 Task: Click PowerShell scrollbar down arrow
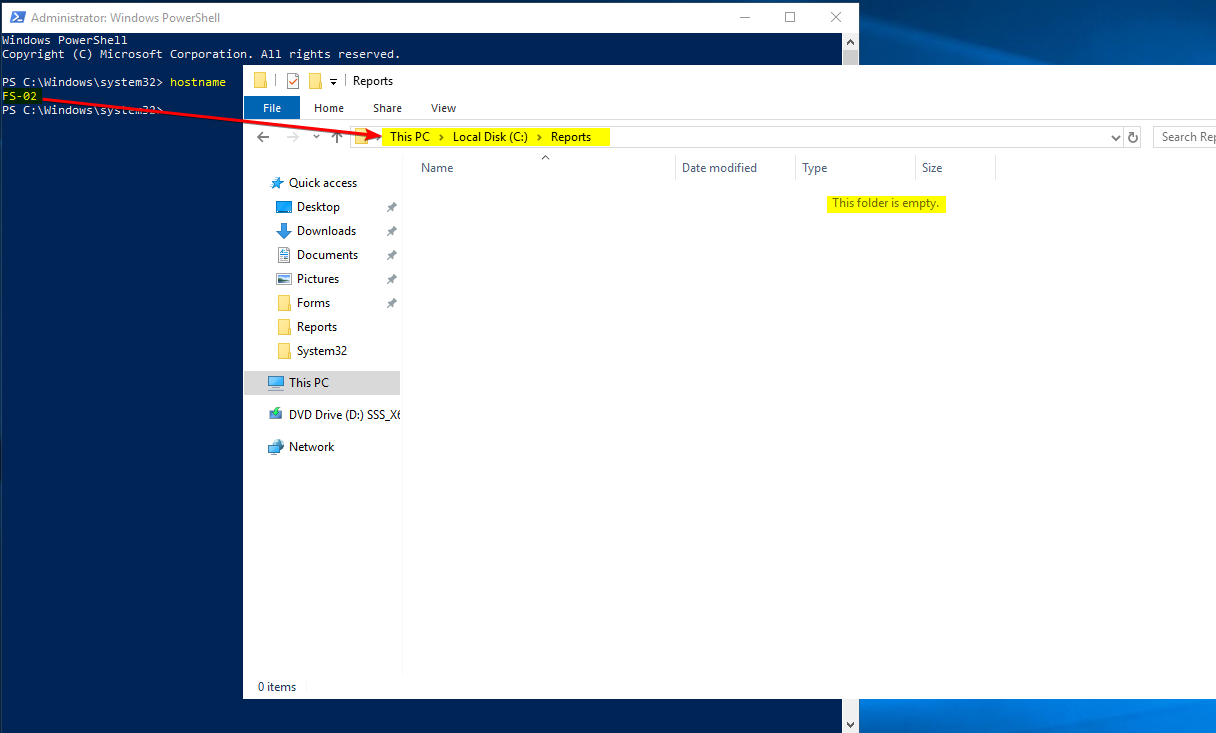[851, 724]
